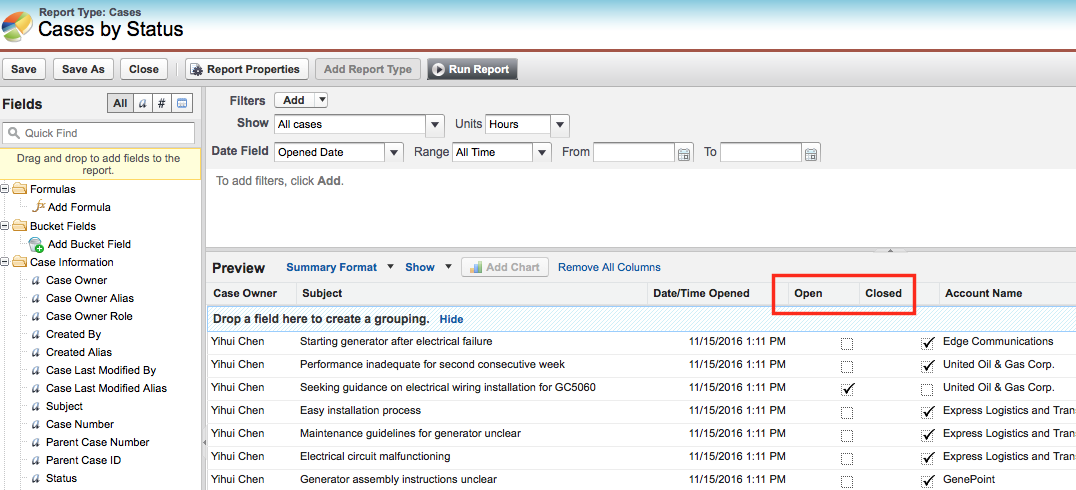Toggle Closed checkbox for Generator assembly row

[928, 481]
